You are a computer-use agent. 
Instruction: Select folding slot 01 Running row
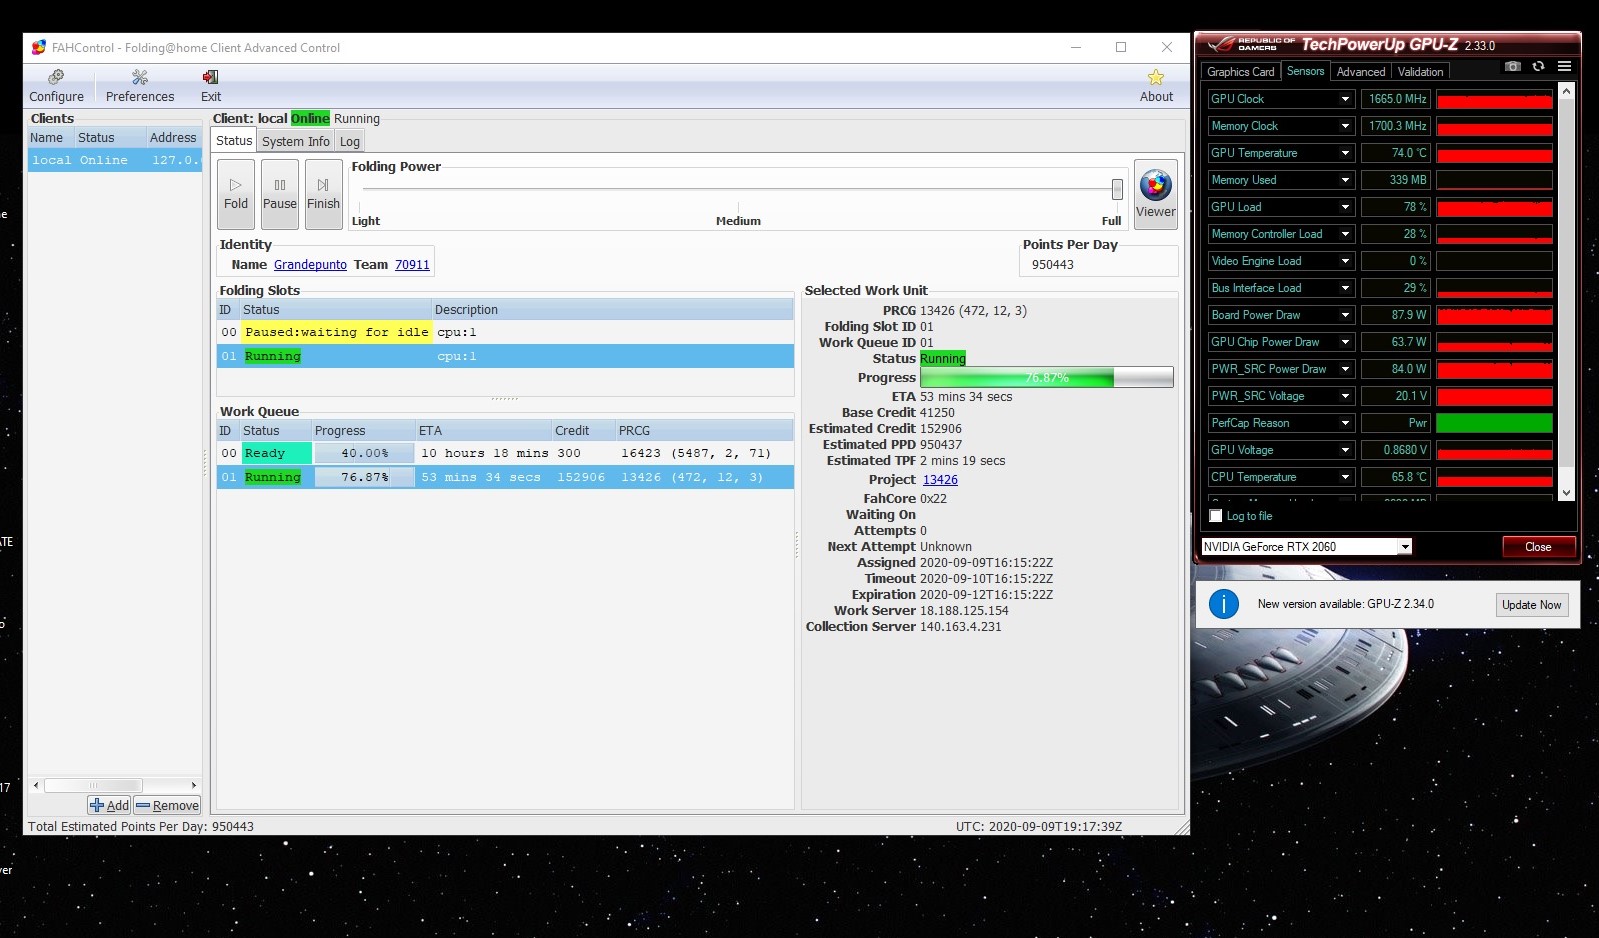coord(505,356)
